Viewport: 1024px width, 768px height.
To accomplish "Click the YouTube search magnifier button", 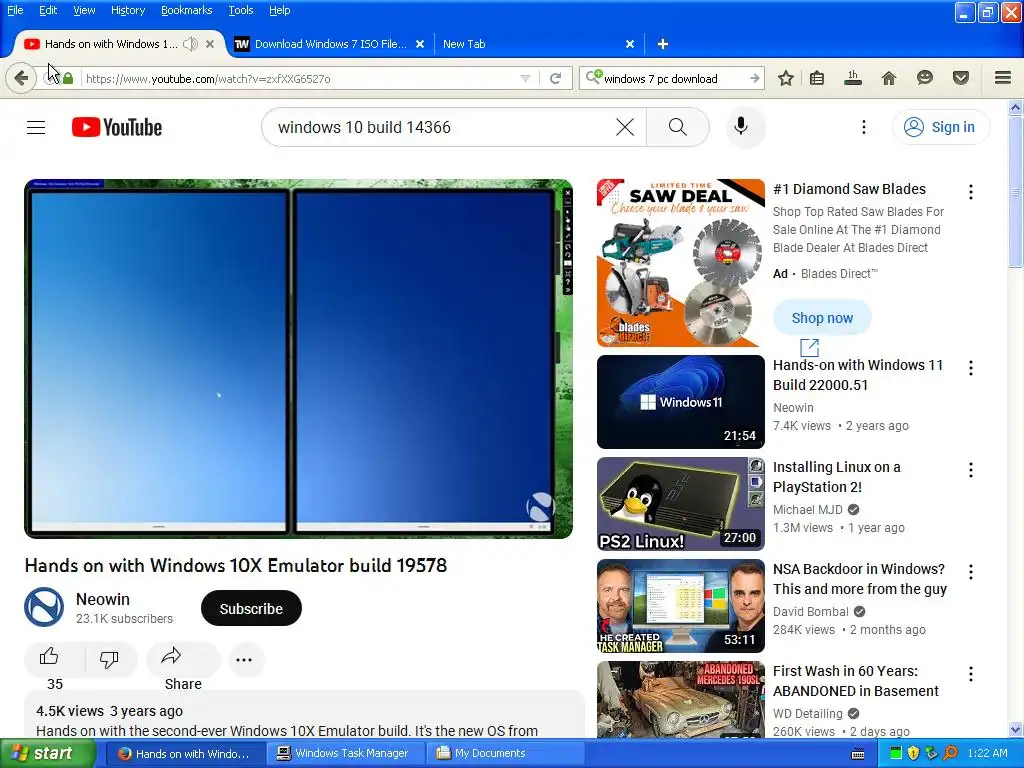I will 678,127.
